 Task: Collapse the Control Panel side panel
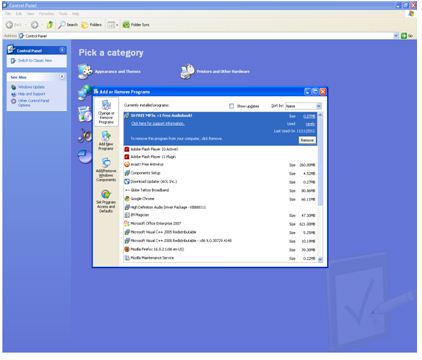(x=62, y=50)
